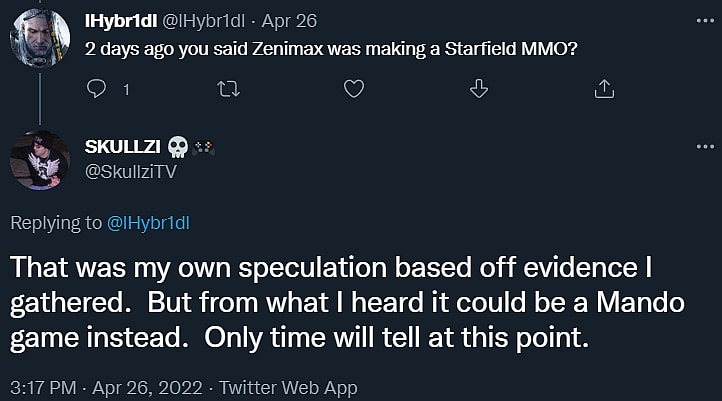
Task: Like IHybr1dl's tweet with the heart
Action: click(x=352, y=90)
